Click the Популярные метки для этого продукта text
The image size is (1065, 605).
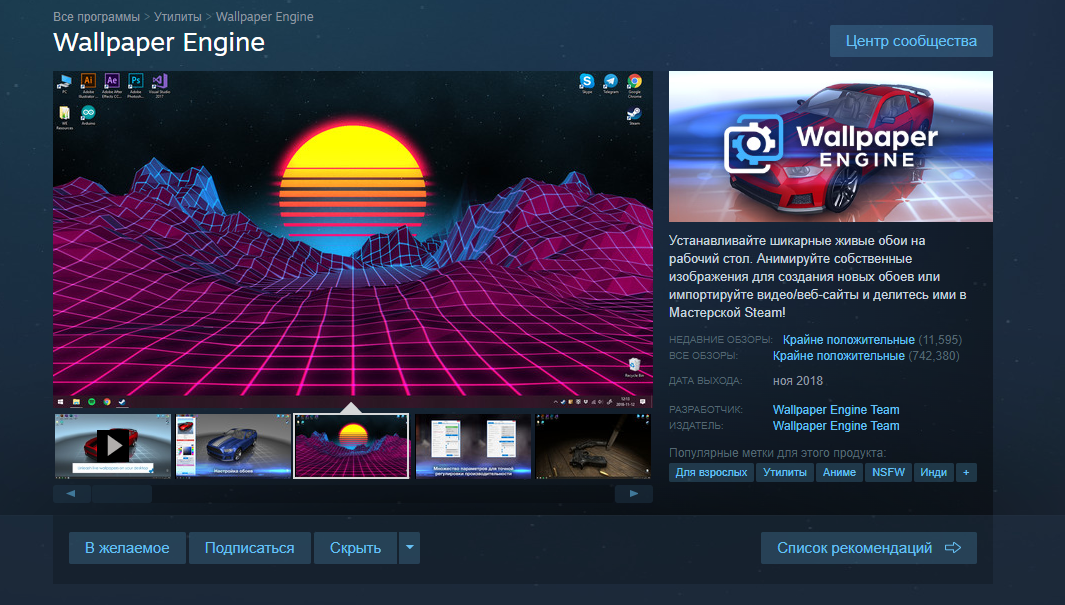(x=777, y=453)
